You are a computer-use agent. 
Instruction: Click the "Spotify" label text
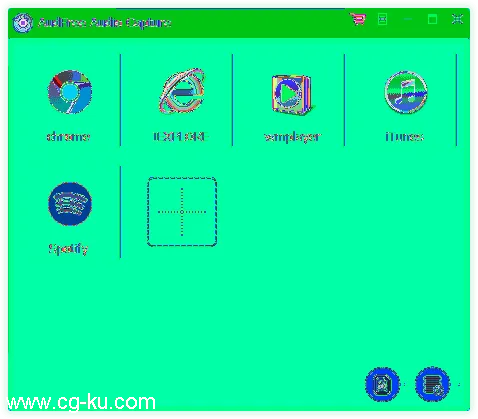click(x=68, y=249)
